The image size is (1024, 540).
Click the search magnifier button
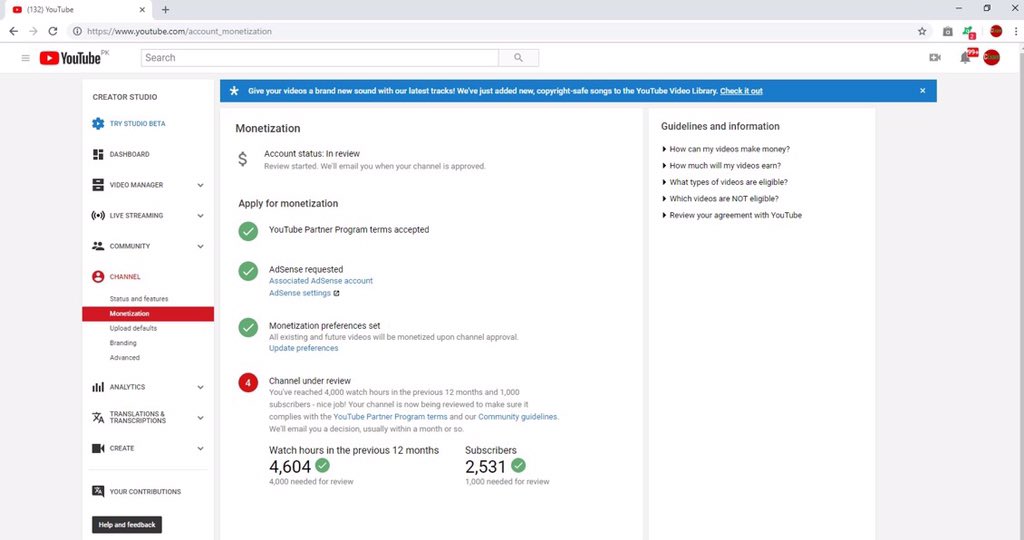pyautogui.click(x=519, y=58)
